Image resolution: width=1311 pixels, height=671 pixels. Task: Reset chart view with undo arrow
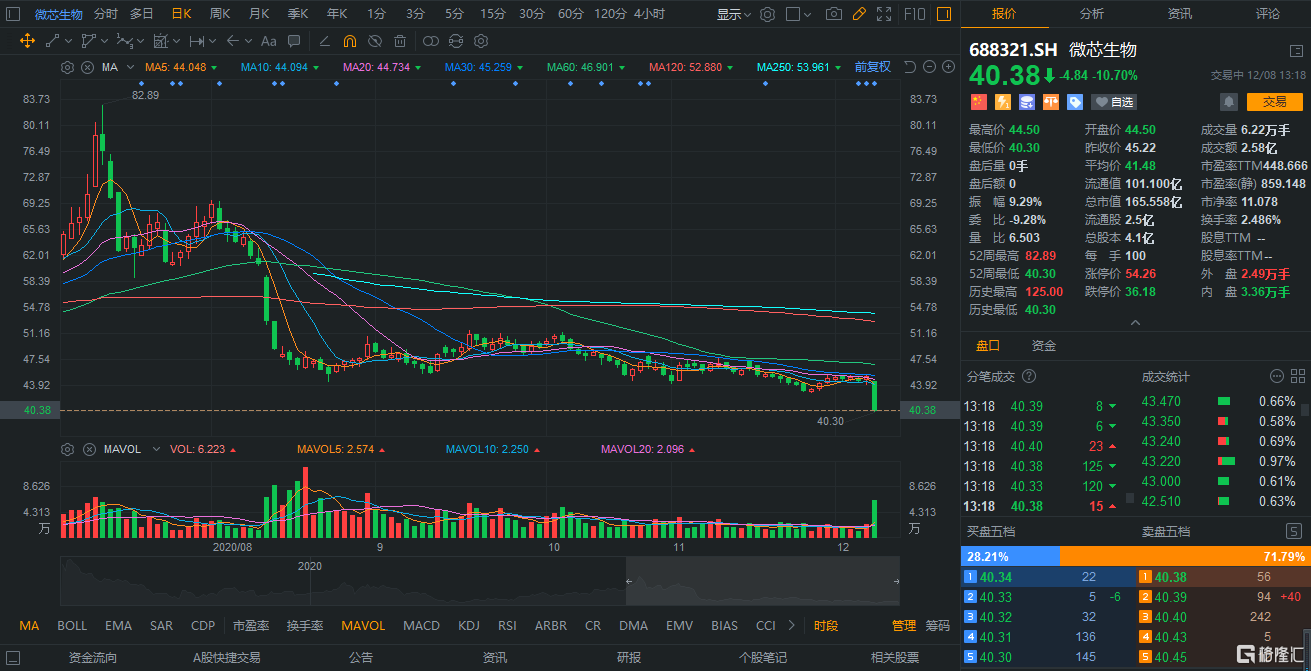click(x=910, y=67)
